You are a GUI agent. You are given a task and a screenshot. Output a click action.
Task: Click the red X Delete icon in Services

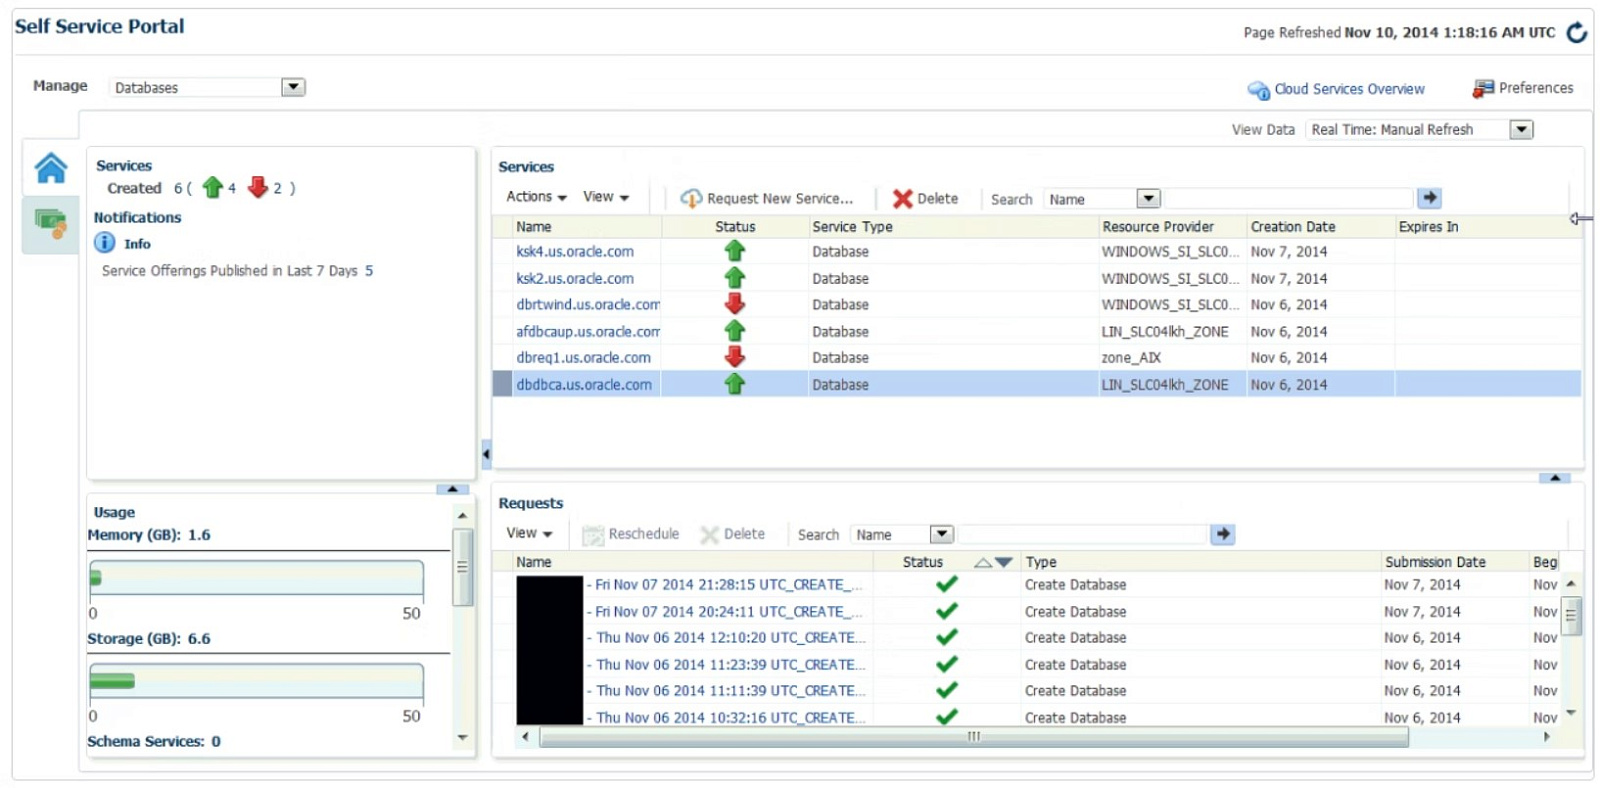pos(903,198)
